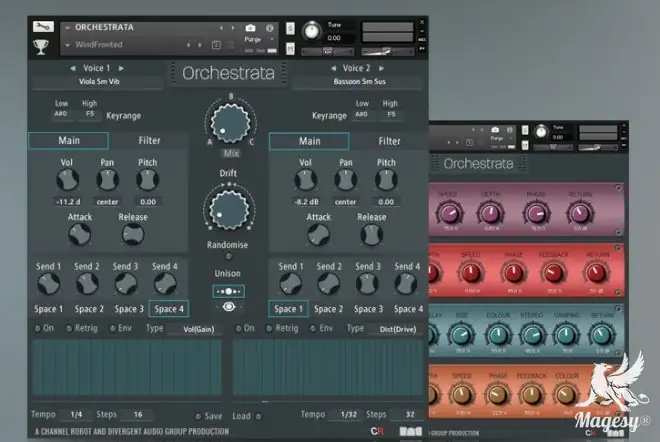Screen dimensions: 660x442
Task: Open Dist(Drive) Type dropdown
Action: click(397, 329)
